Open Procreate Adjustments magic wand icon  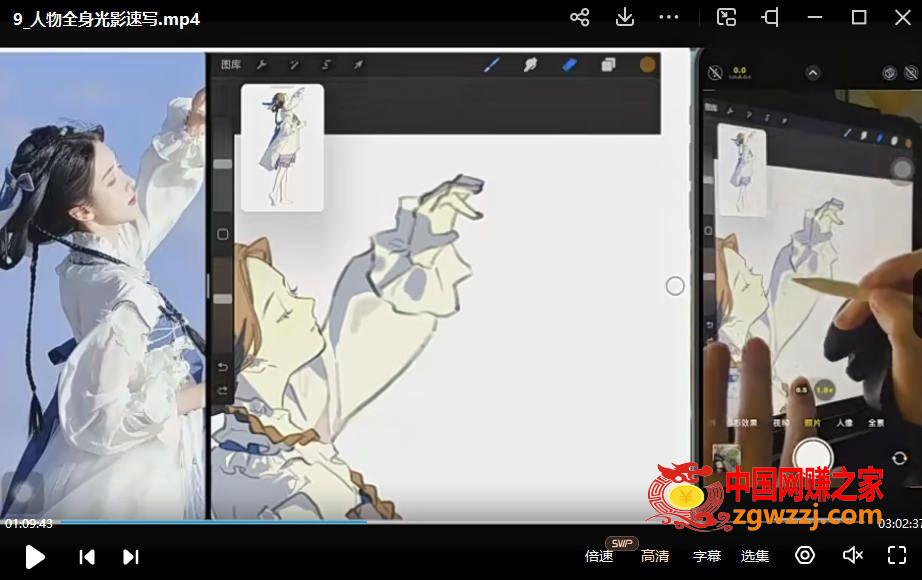(294, 65)
